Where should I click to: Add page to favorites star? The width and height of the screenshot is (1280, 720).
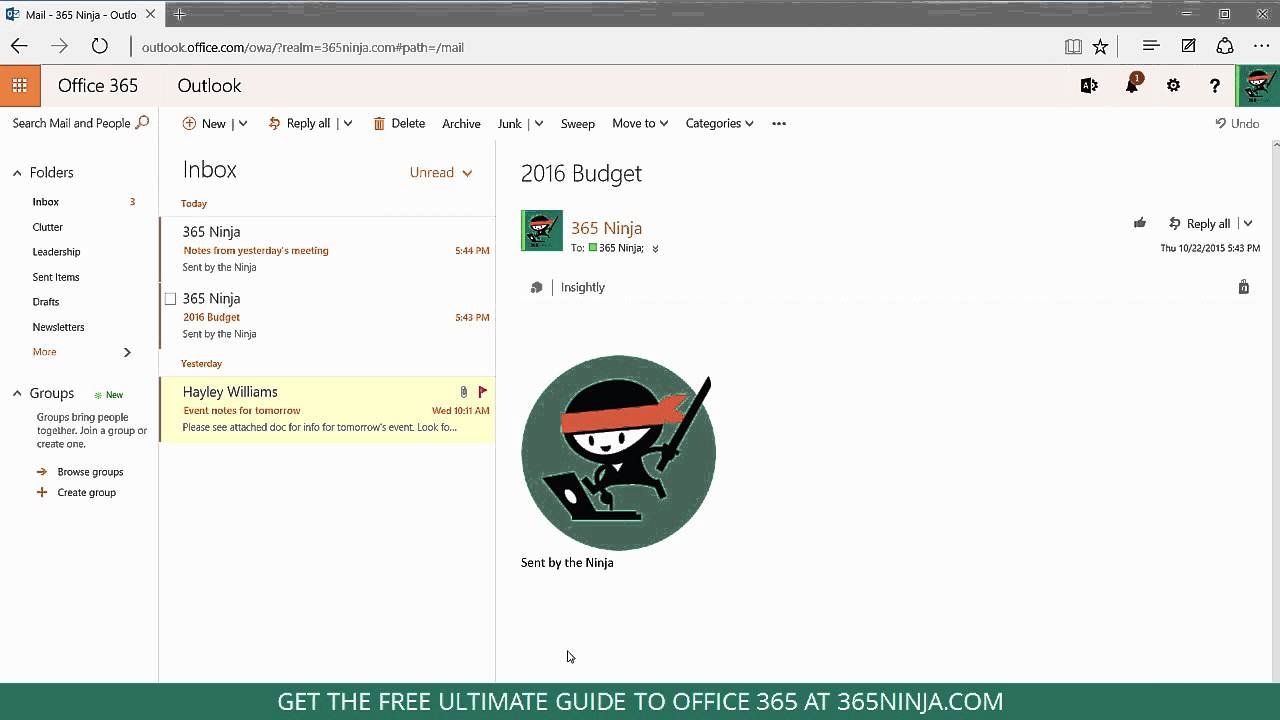pyautogui.click(x=1100, y=46)
